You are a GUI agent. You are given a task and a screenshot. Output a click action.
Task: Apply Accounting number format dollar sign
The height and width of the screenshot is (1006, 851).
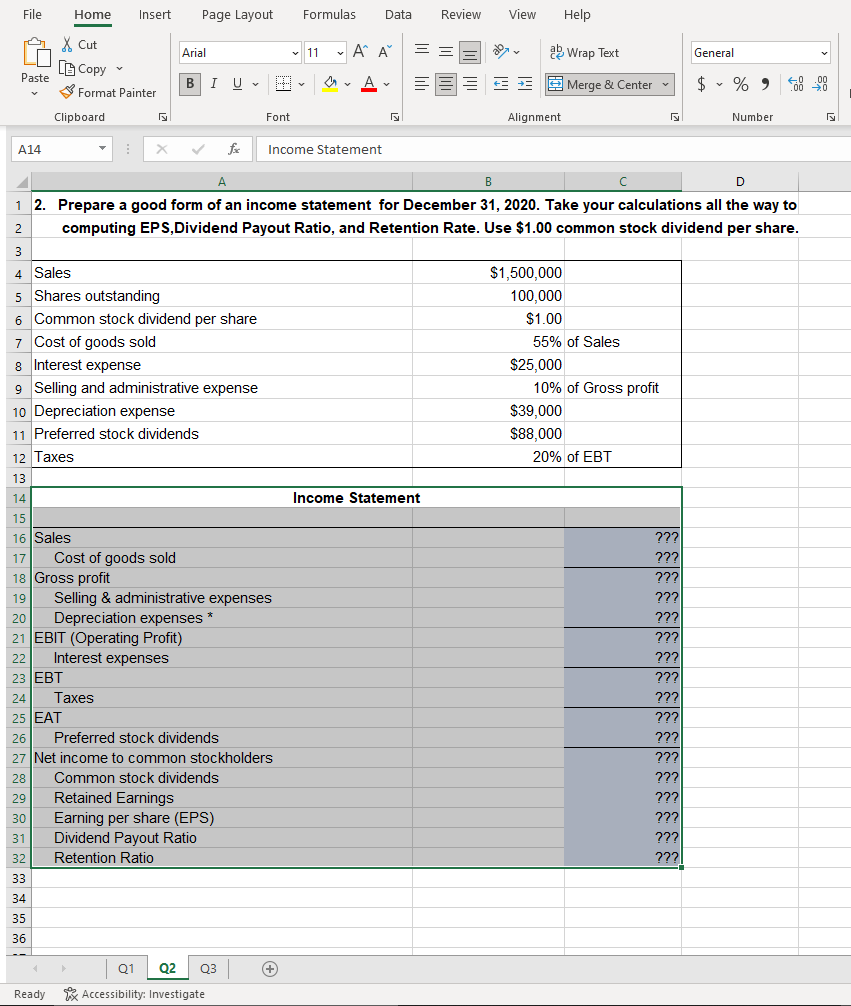pyautogui.click(x=701, y=84)
